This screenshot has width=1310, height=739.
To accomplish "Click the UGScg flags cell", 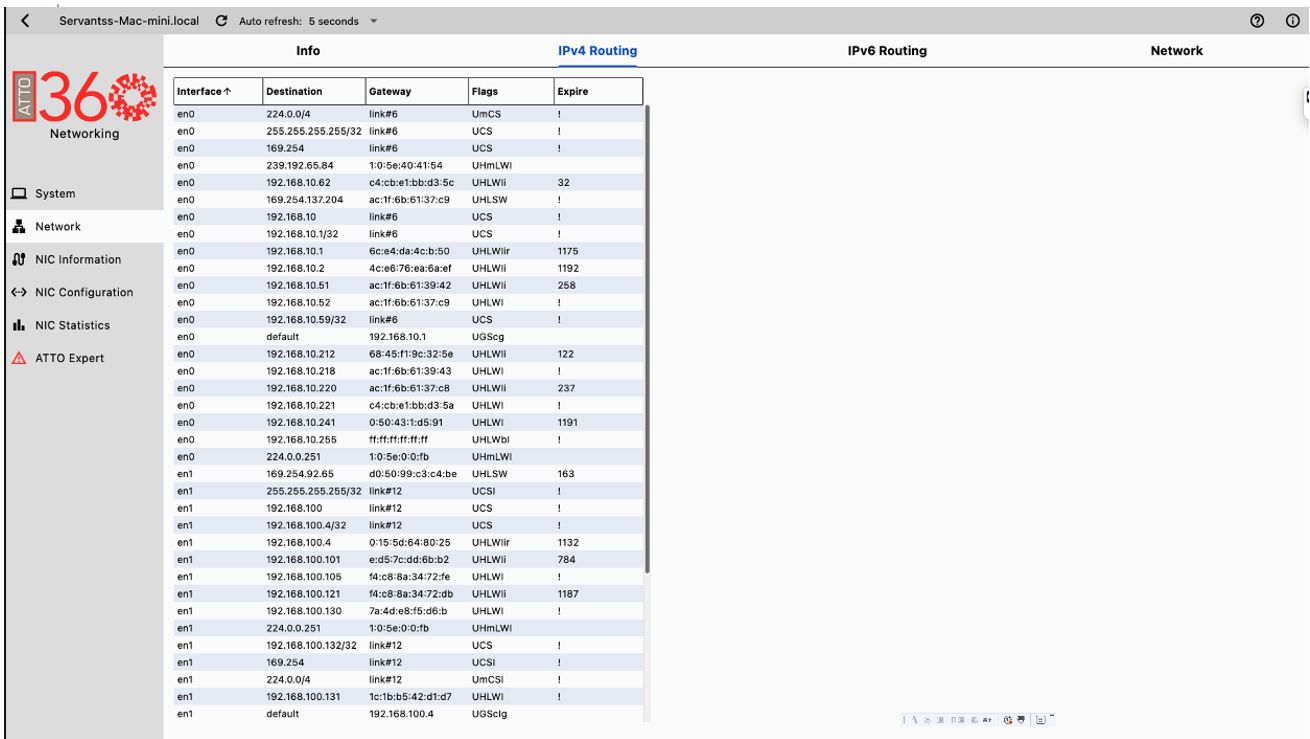I will point(490,337).
